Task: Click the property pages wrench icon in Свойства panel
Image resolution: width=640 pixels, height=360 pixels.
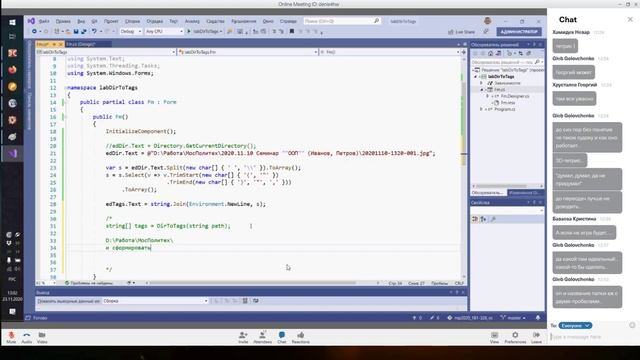Action: pos(493,219)
